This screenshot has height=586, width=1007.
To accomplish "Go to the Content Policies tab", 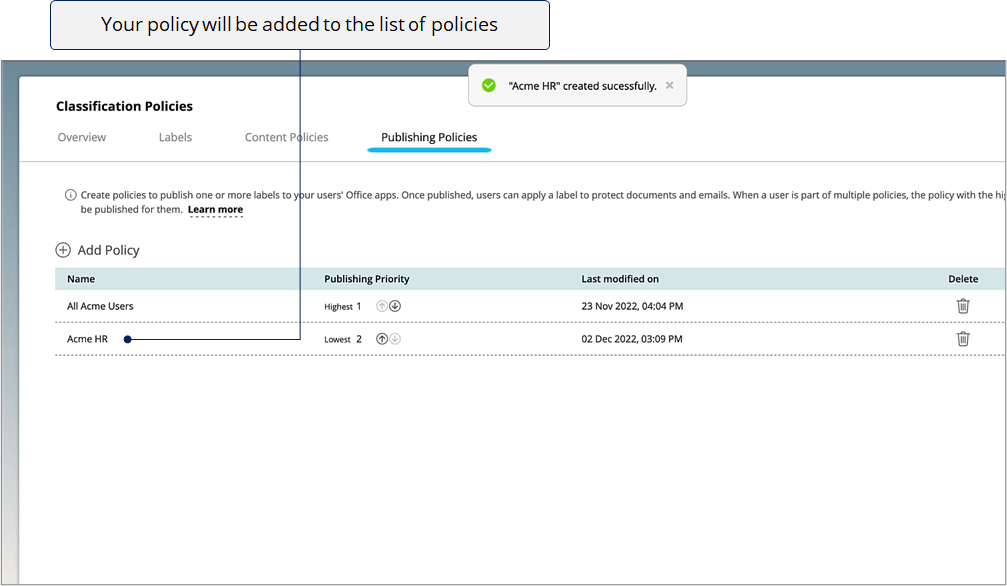I will pos(286,137).
